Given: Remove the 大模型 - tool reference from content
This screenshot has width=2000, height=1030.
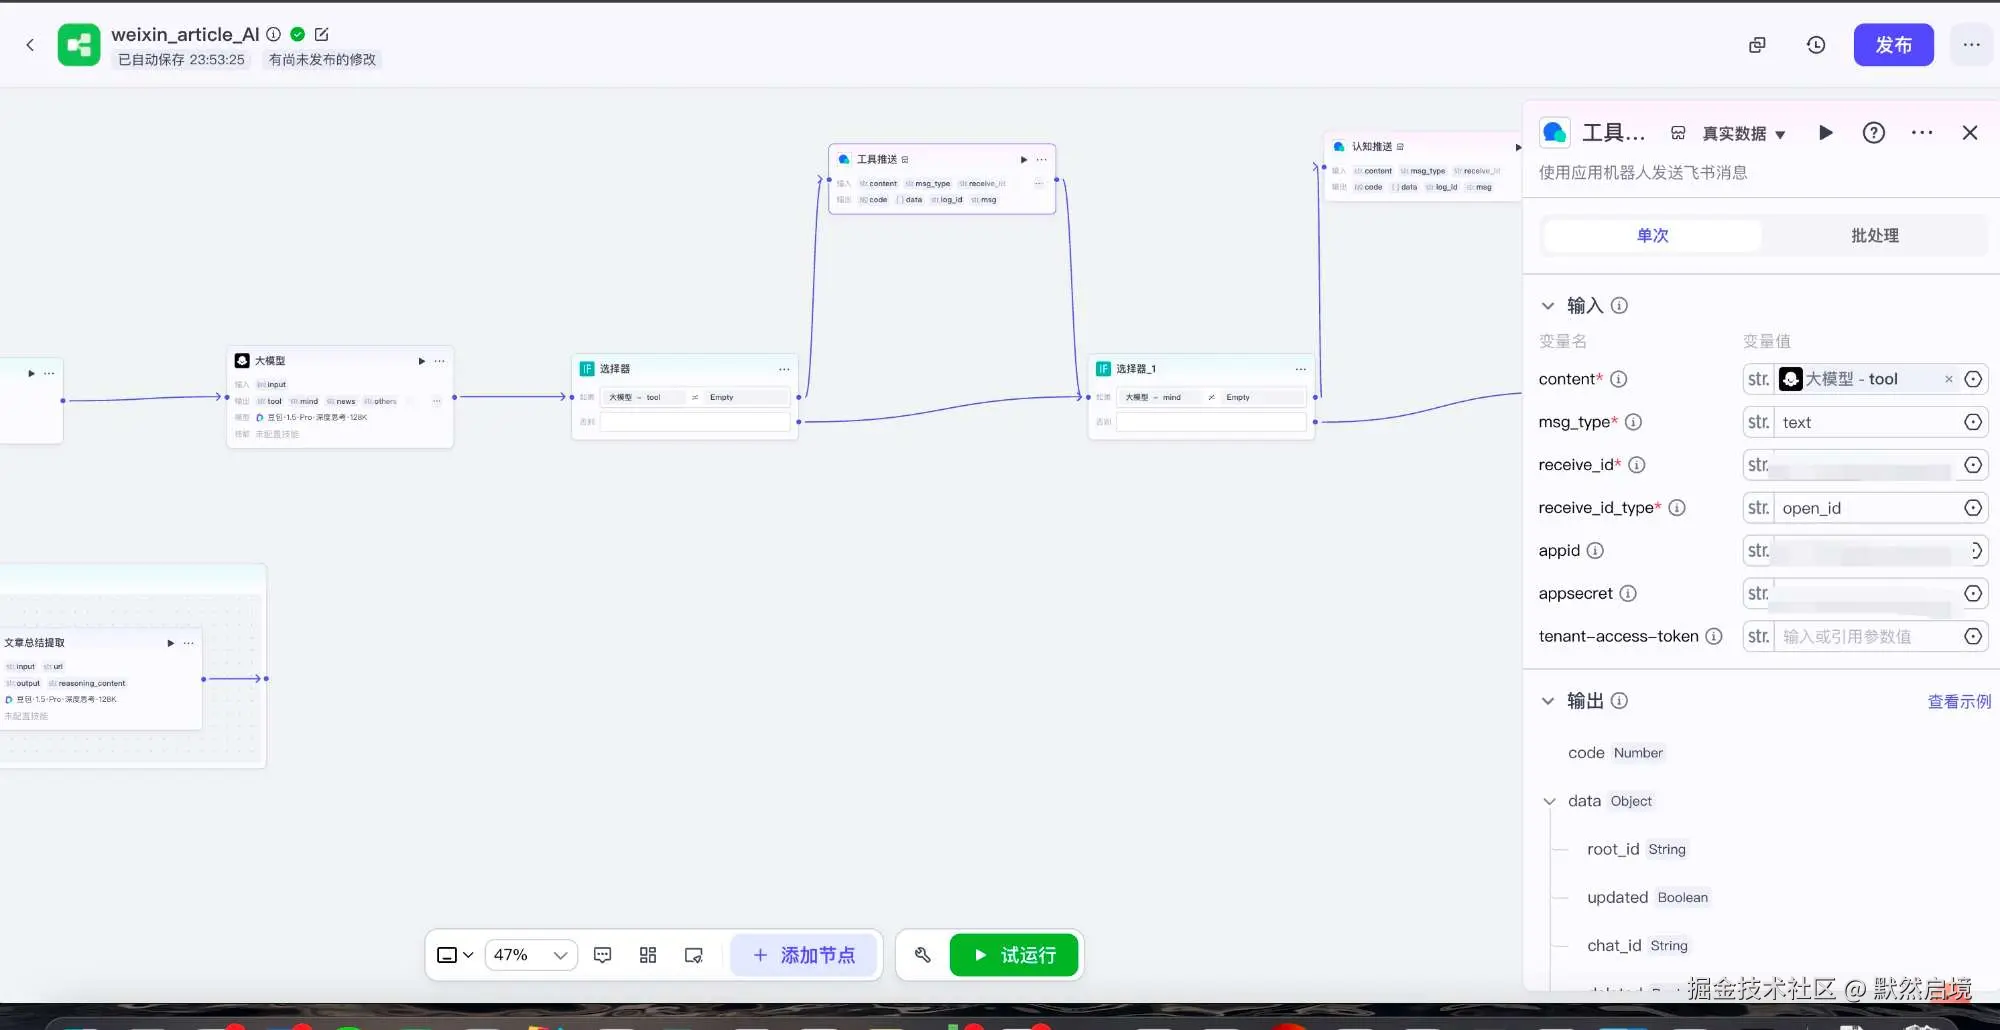Looking at the screenshot, I should [x=1948, y=379].
